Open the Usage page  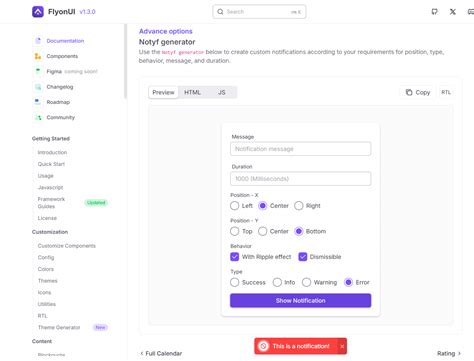46,176
